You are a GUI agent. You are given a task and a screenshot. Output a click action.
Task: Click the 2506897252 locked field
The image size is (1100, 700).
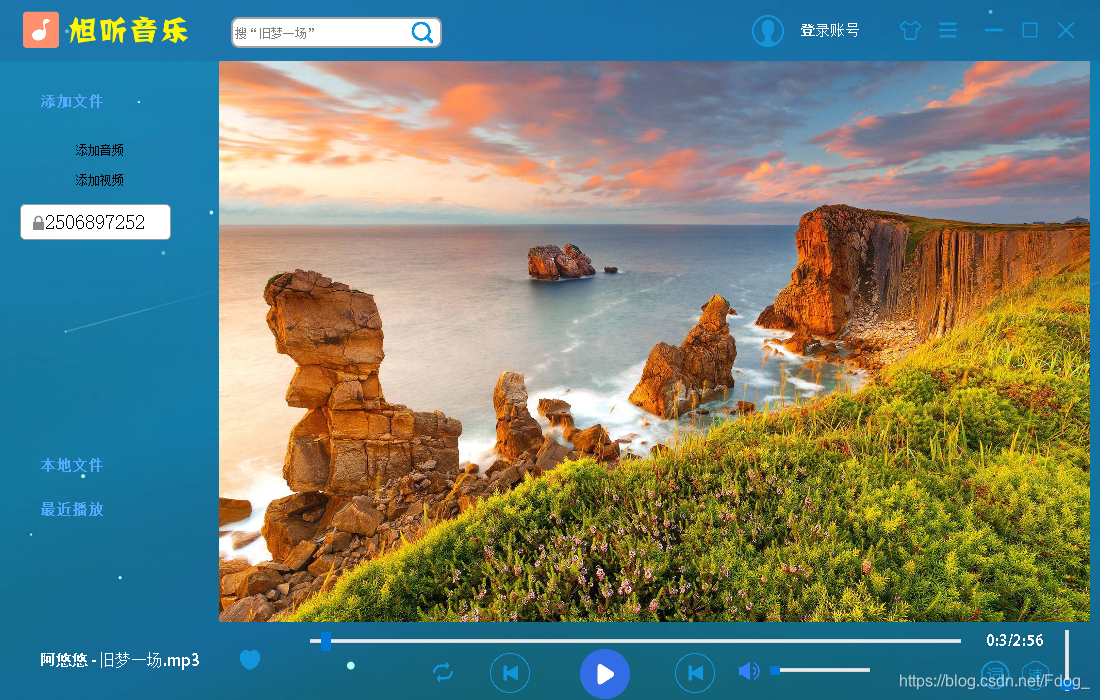(x=95, y=222)
